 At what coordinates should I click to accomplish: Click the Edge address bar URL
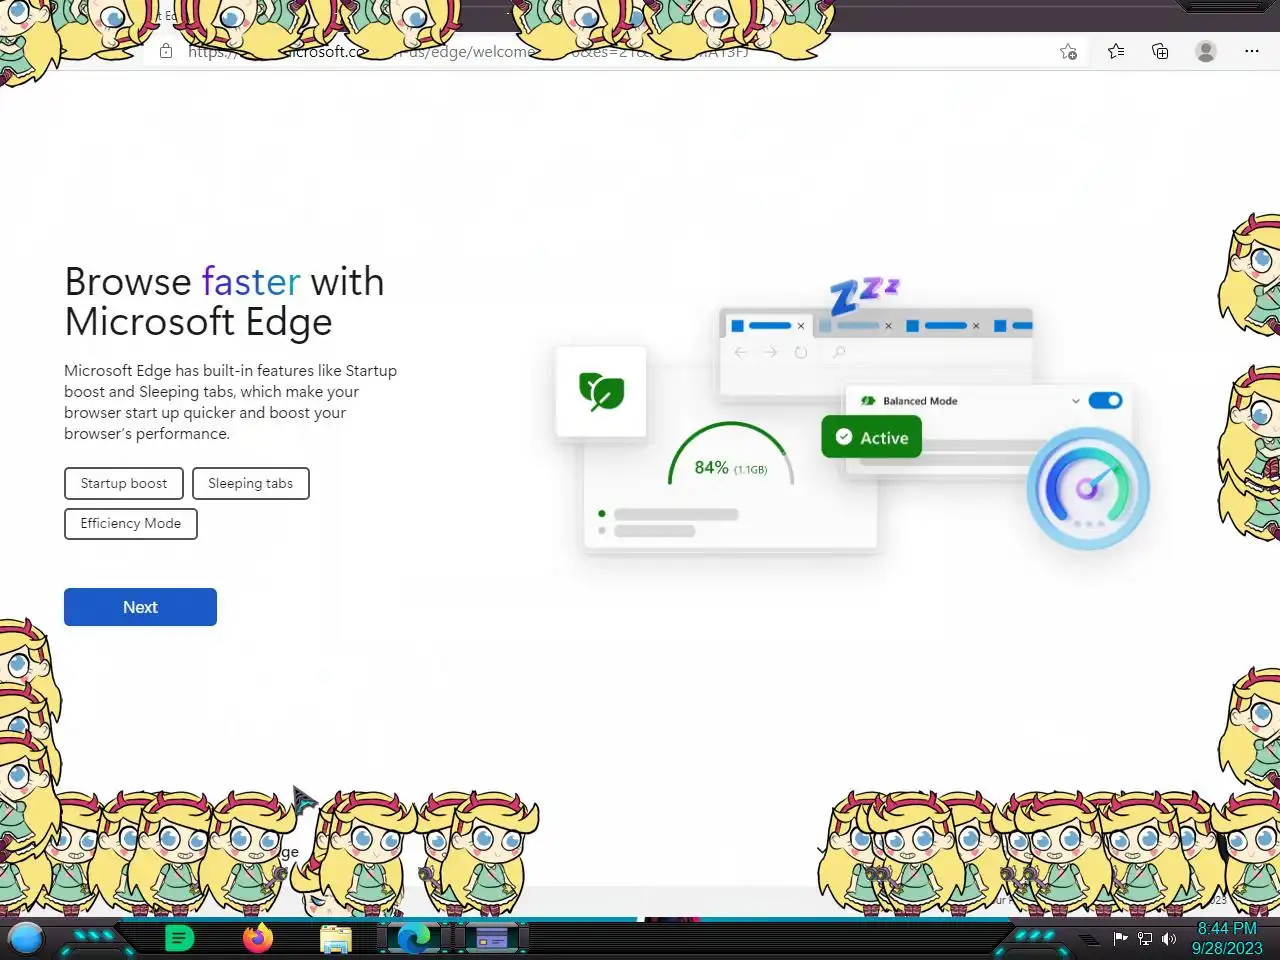tap(470, 52)
